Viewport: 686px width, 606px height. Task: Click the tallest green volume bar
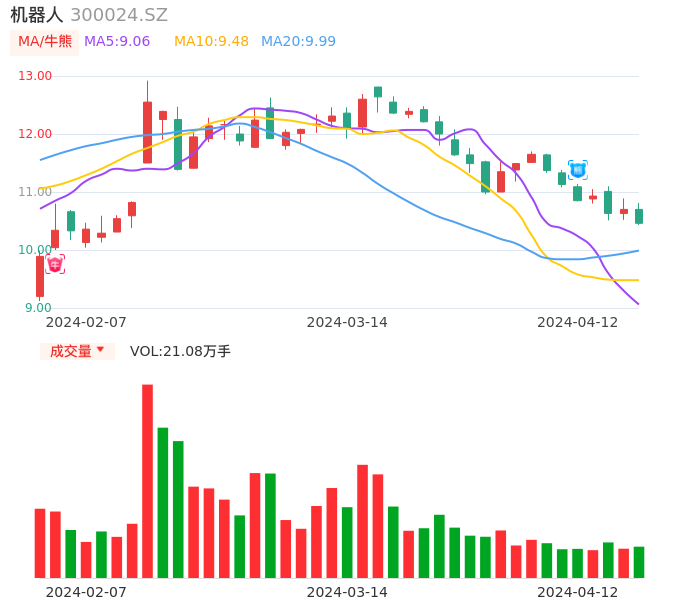click(x=162, y=502)
